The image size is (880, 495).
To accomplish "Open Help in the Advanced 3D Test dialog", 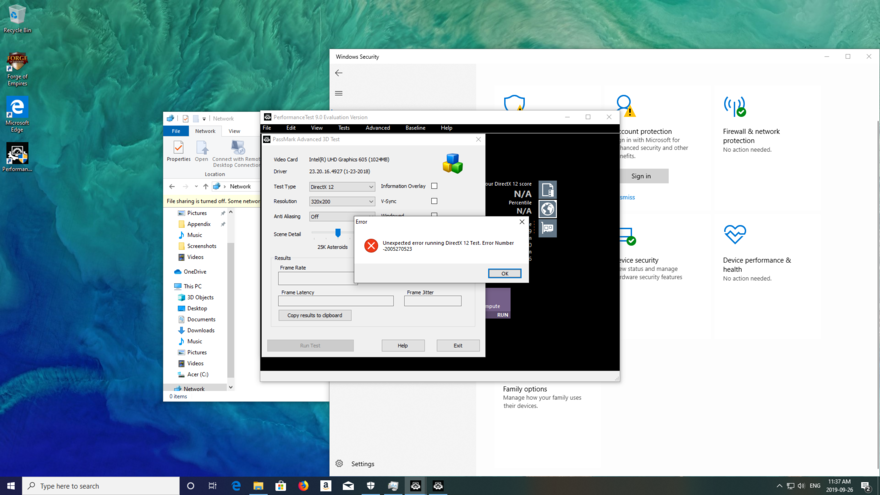I will (x=403, y=346).
